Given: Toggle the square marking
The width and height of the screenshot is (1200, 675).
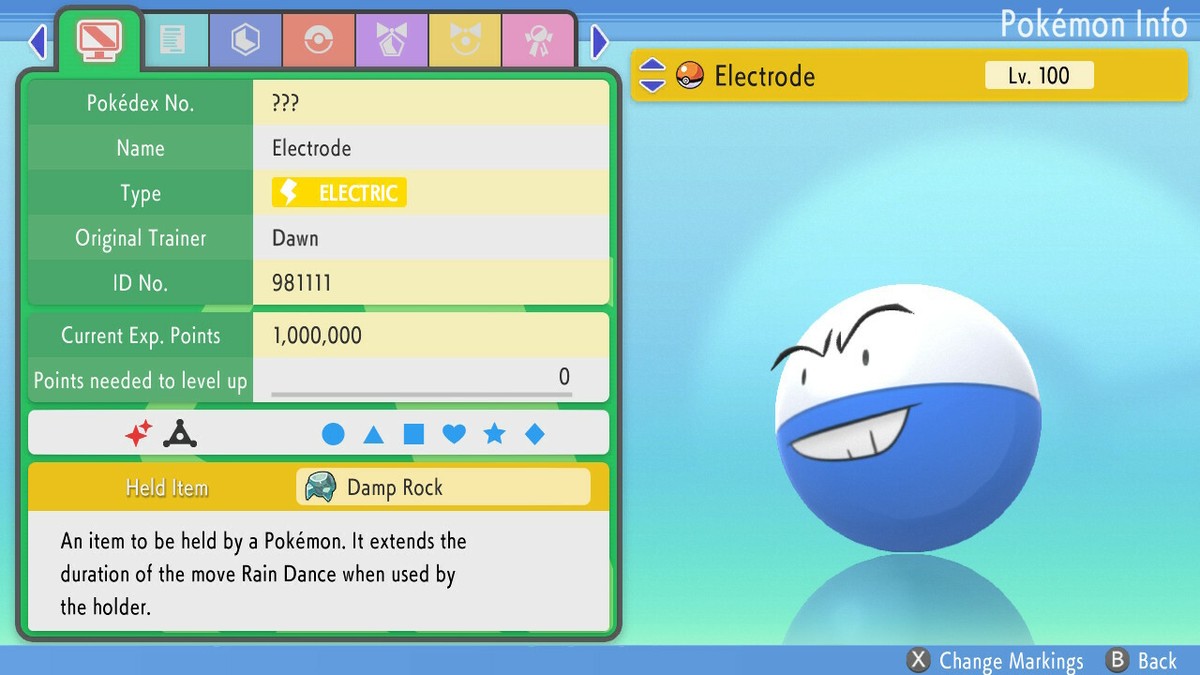Looking at the screenshot, I should [413, 434].
